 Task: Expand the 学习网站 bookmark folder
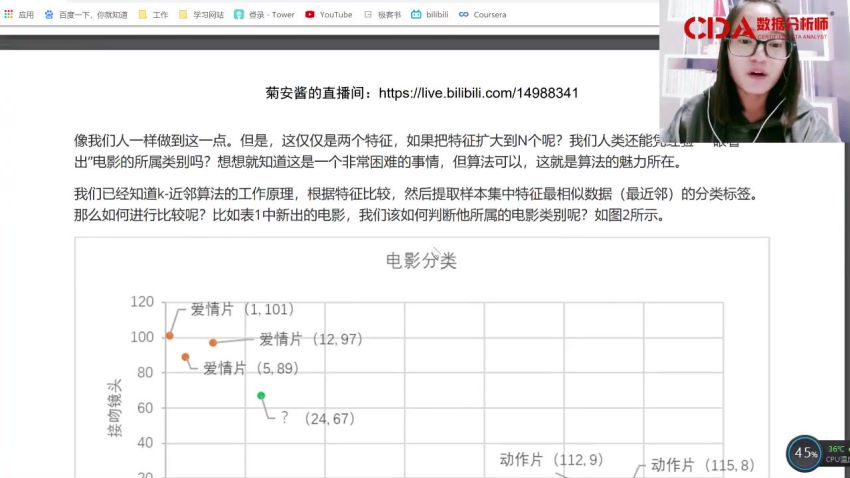201,15
